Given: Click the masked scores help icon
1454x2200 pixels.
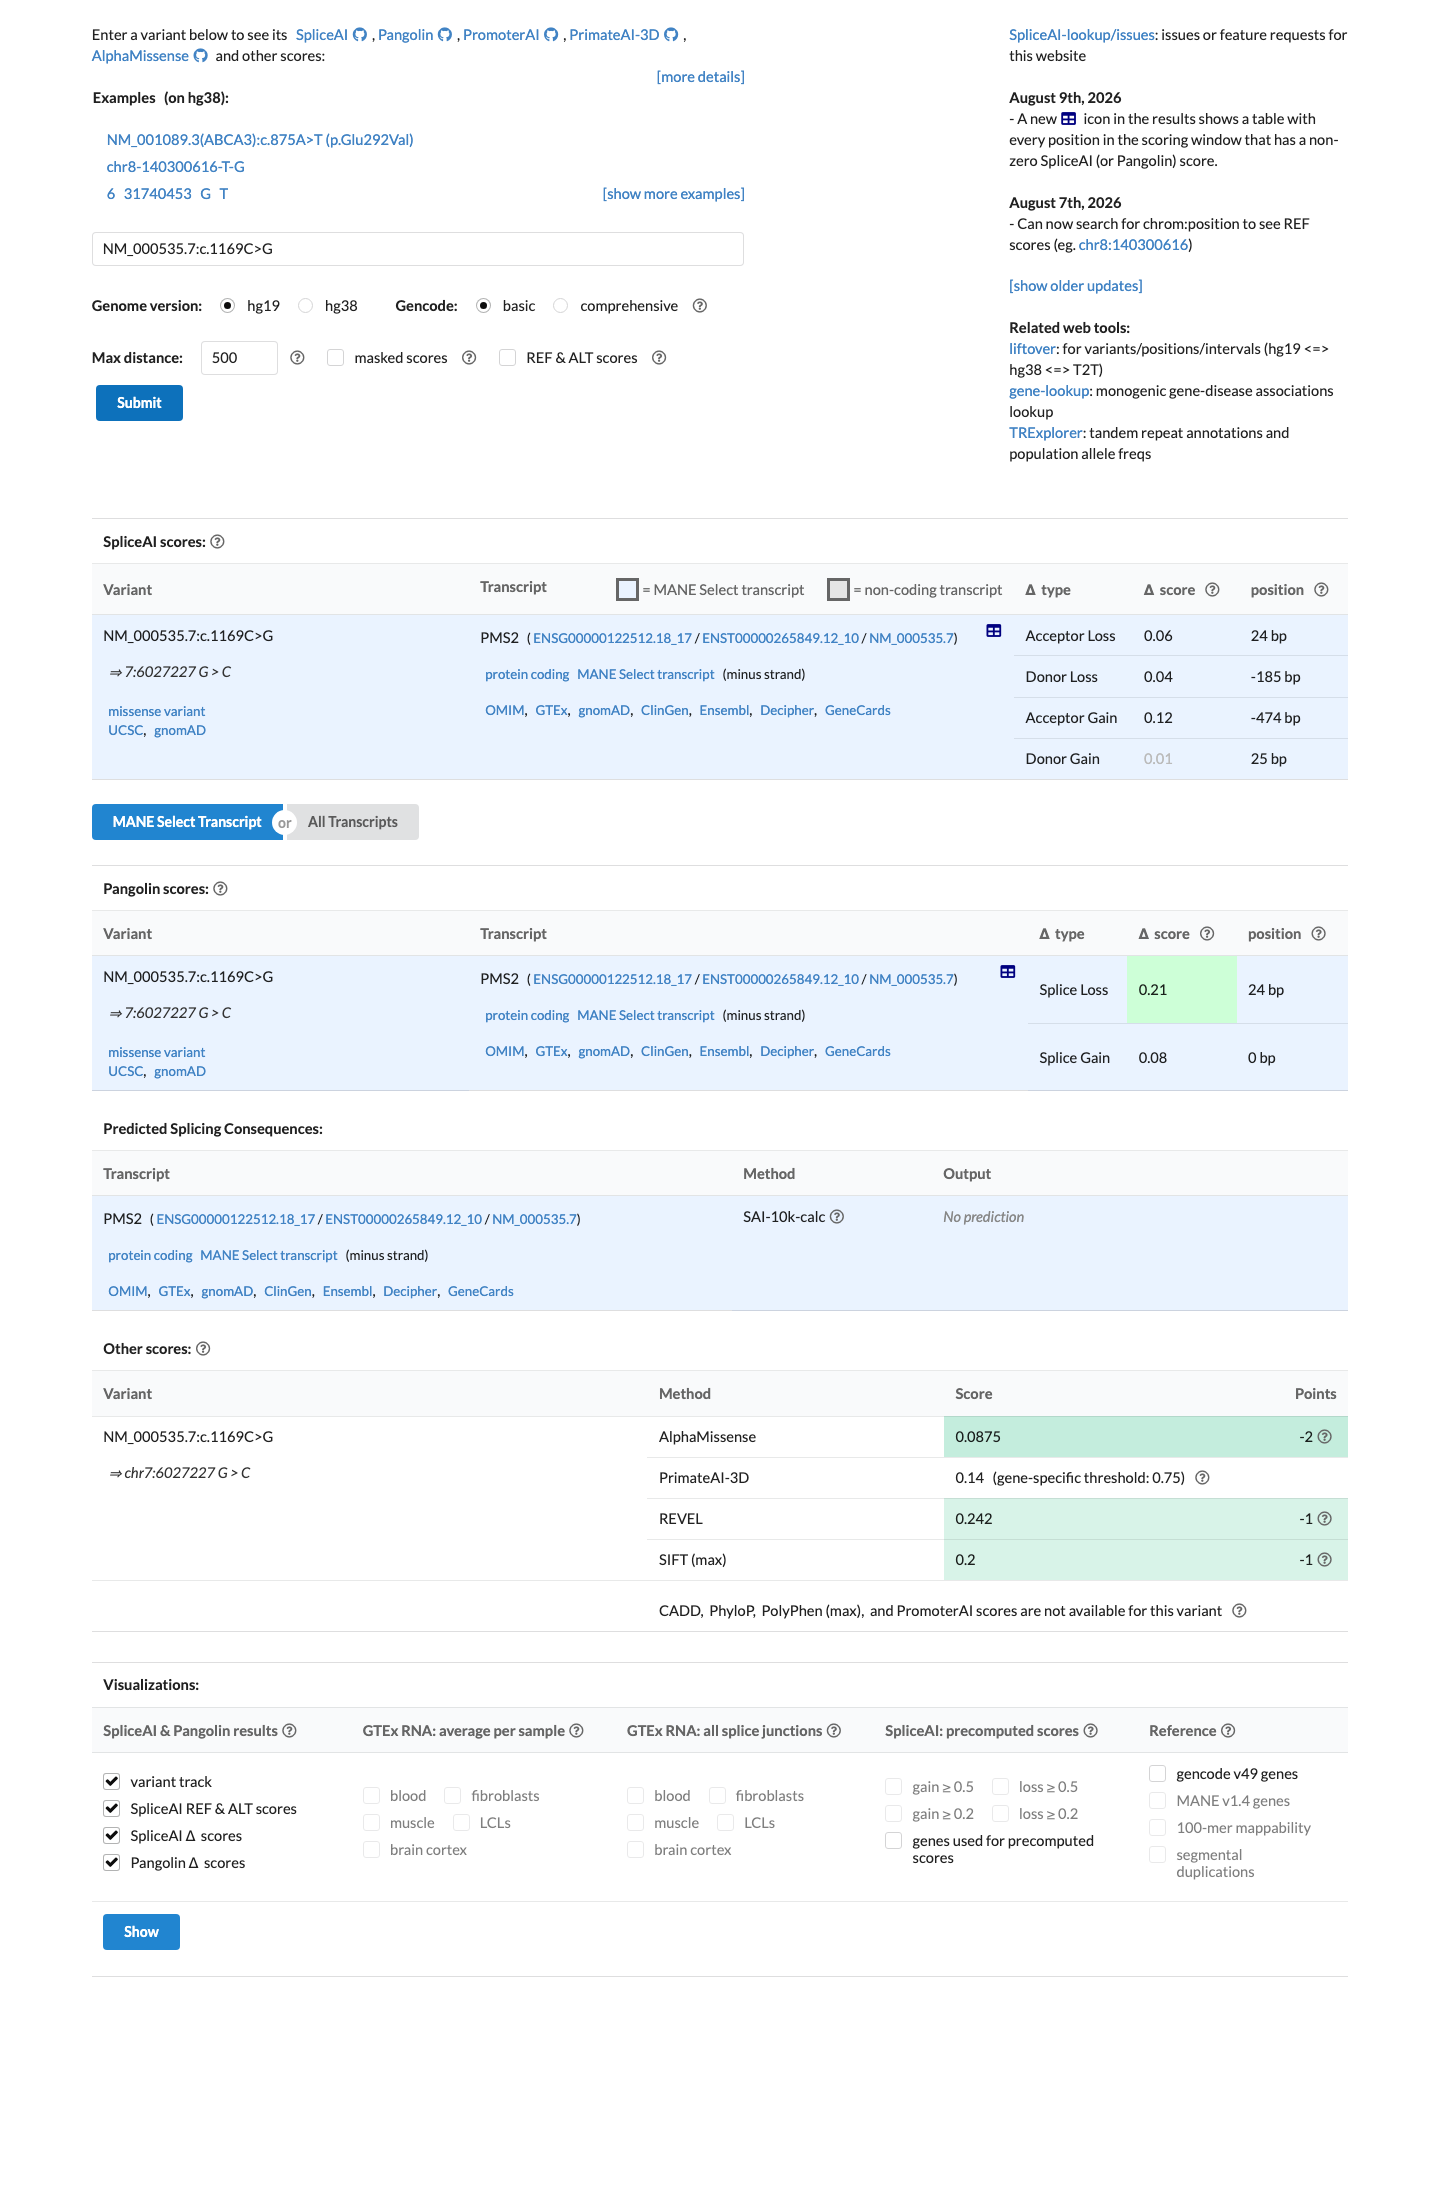Looking at the screenshot, I should (469, 358).
